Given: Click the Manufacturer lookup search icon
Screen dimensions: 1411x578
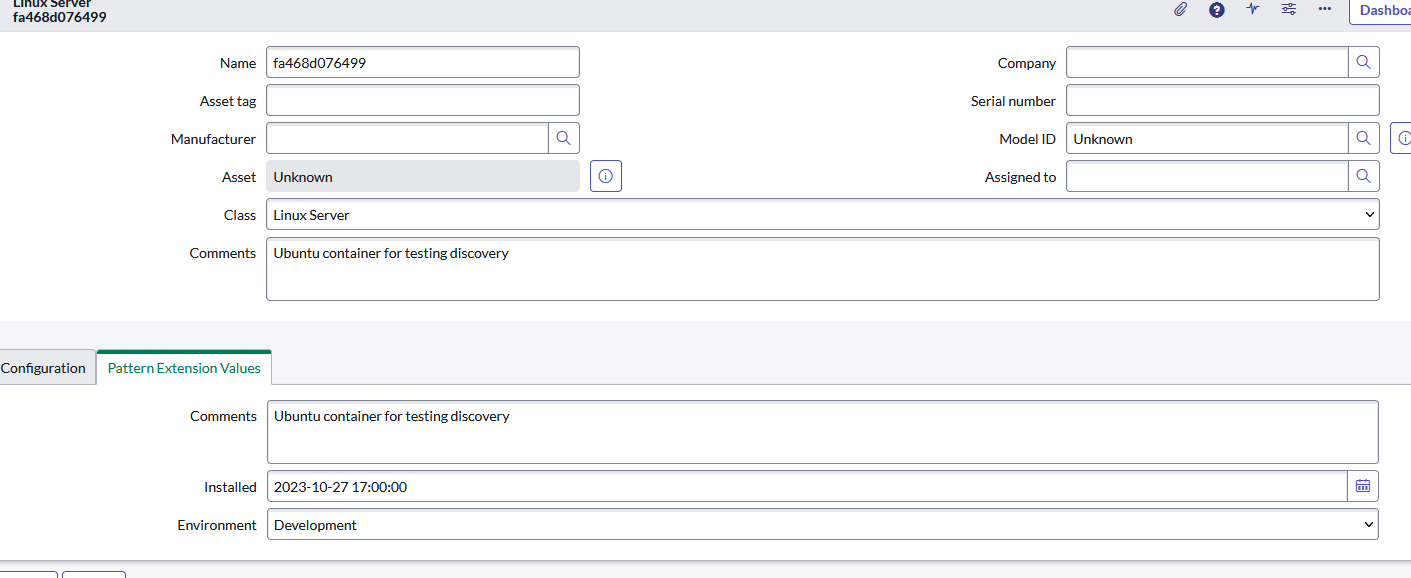Looking at the screenshot, I should click(563, 138).
